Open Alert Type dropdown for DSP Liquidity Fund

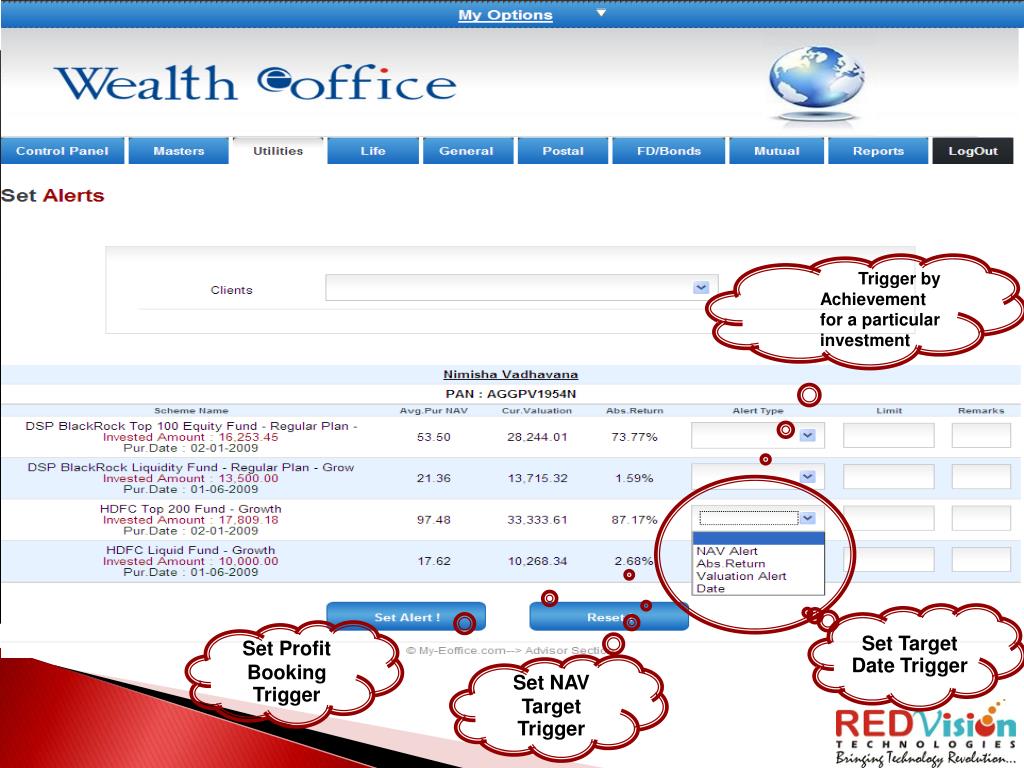pyautogui.click(x=758, y=477)
